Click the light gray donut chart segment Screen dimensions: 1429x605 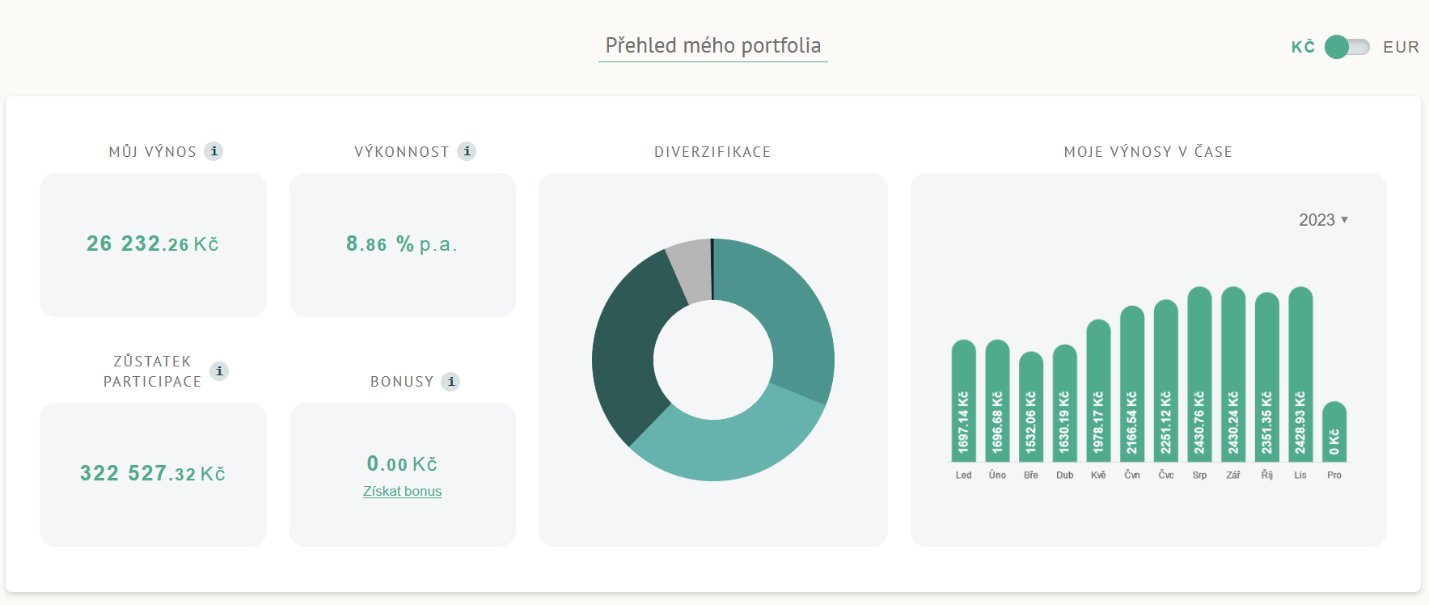pyautogui.click(x=689, y=270)
